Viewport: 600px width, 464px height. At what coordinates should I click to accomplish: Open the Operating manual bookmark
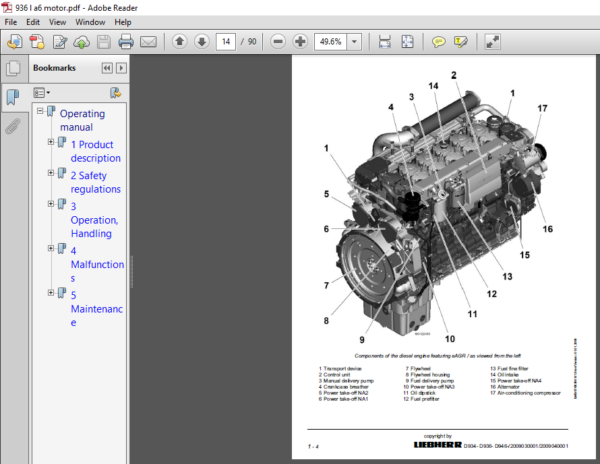[82, 120]
